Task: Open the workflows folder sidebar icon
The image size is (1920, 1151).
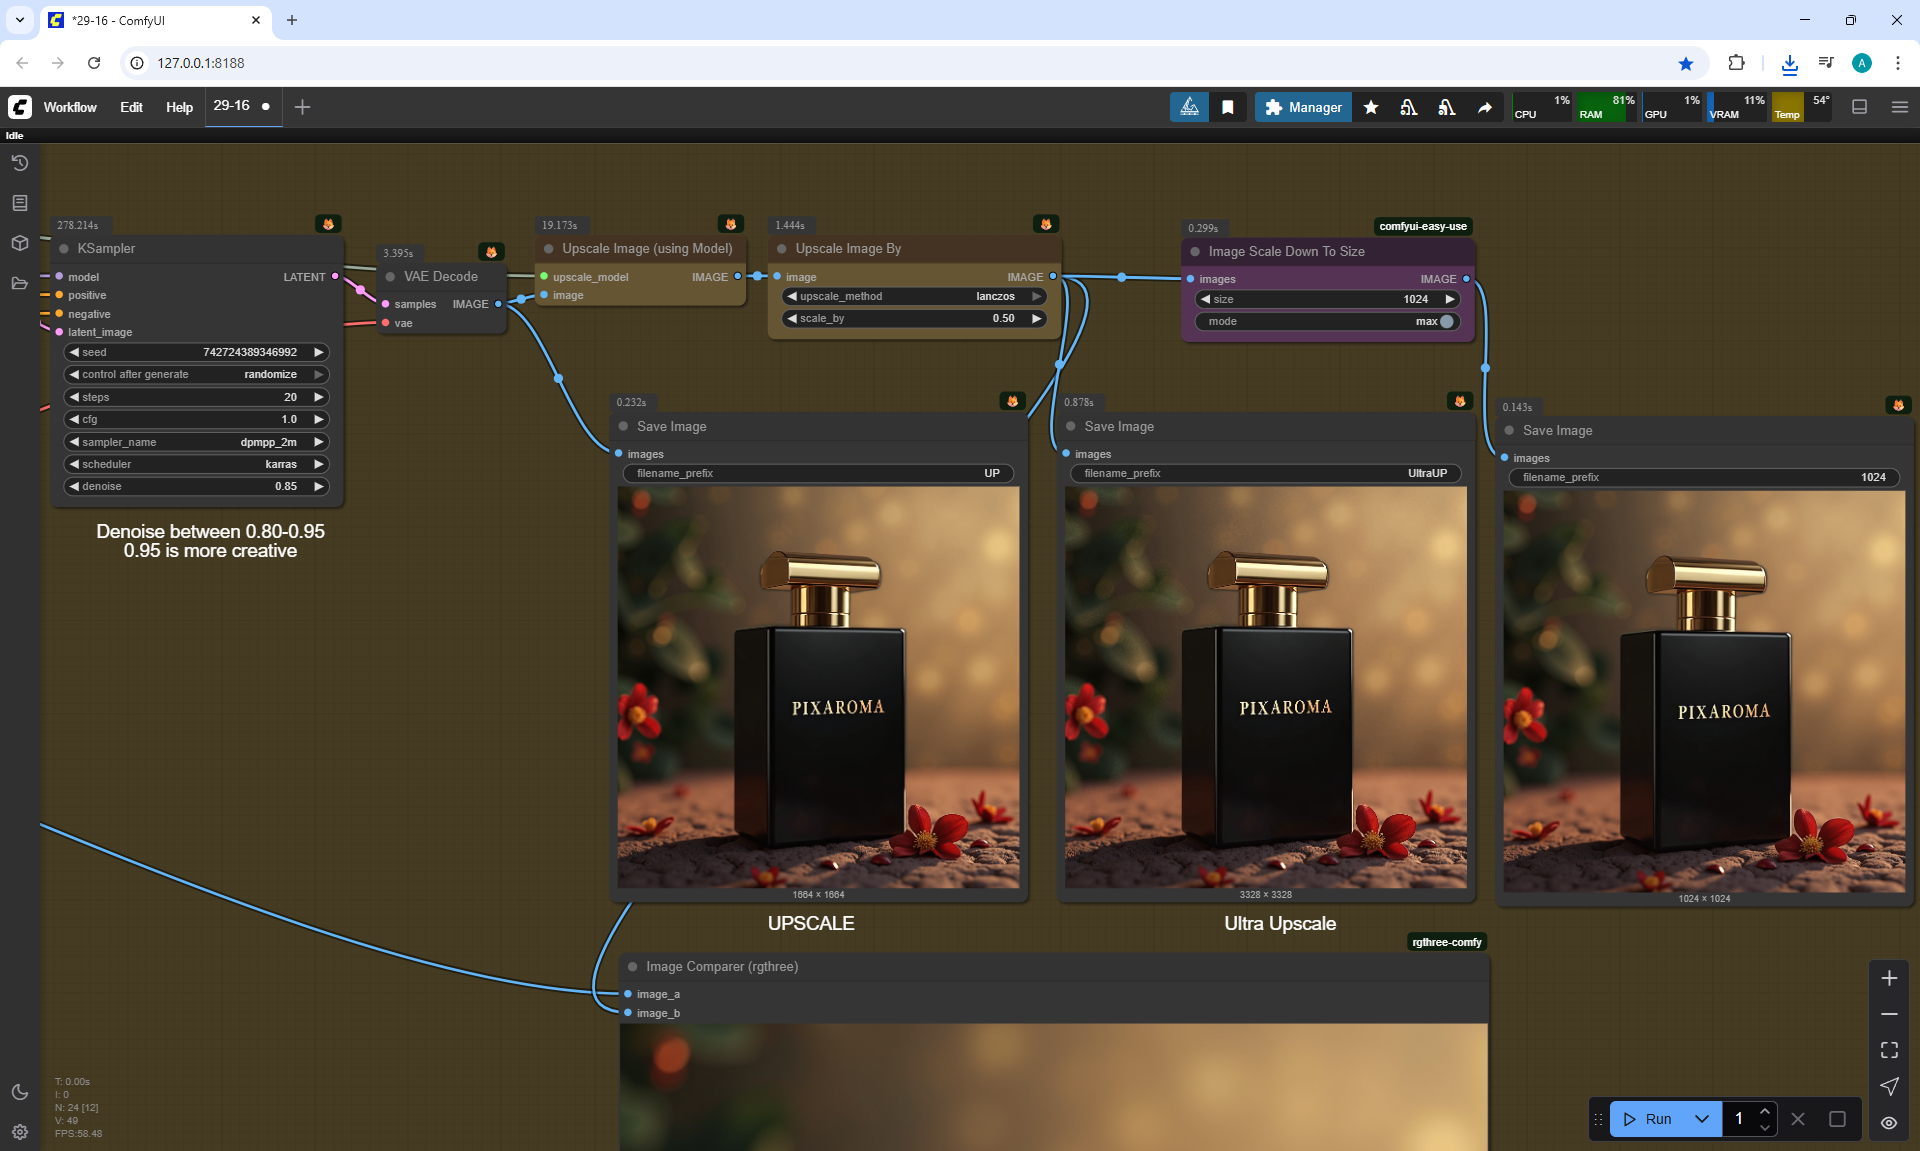Action: pos(20,283)
